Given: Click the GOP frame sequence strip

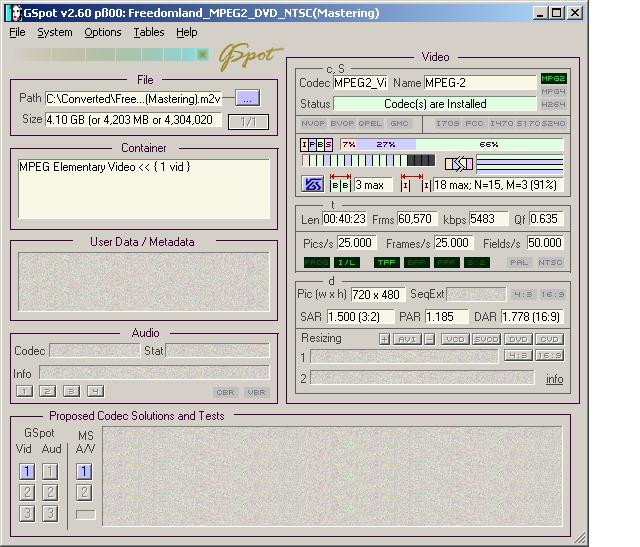Looking at the screenshot, I should click(368, 160).
